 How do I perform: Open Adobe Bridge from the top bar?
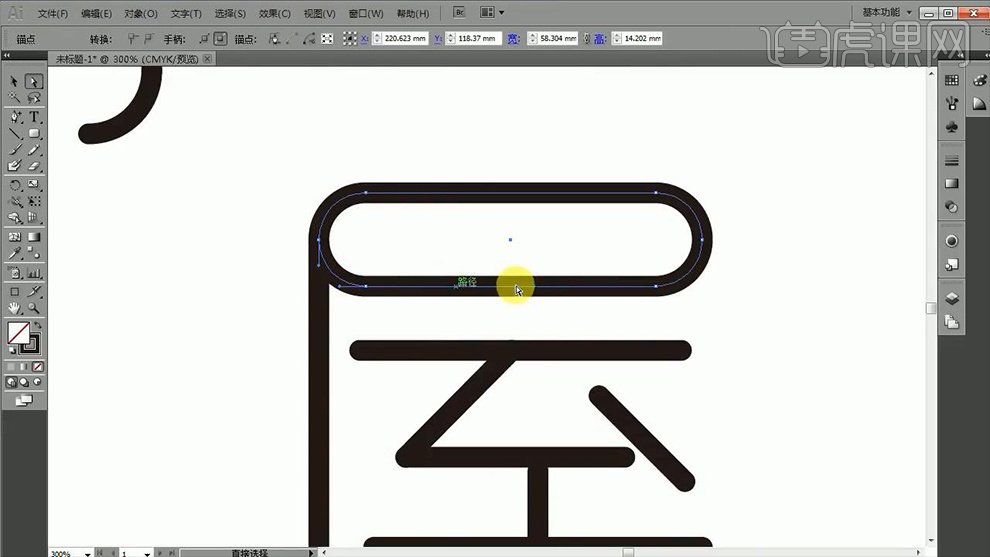point(458,13)
